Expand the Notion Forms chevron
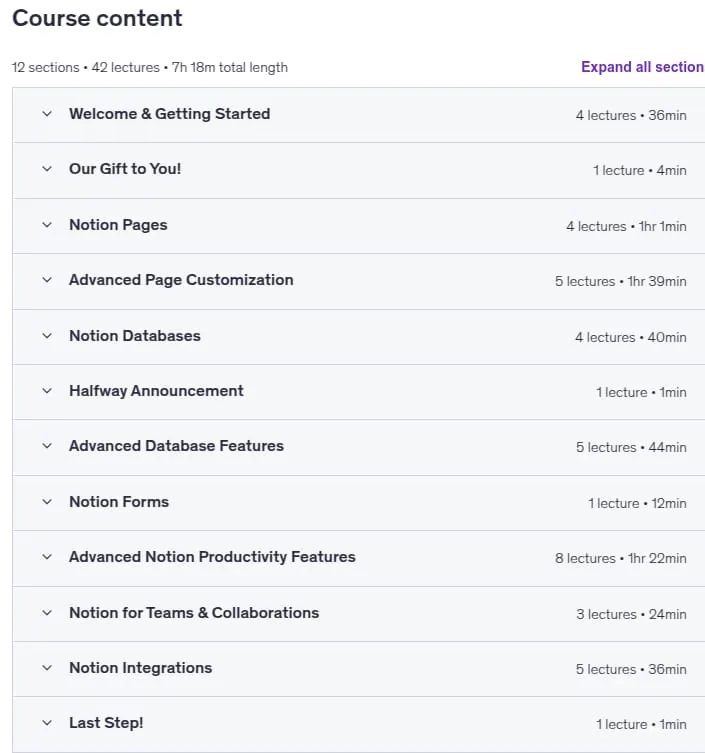Image resolution: width=705 pixels, height=753 pixels. pyautogui.click(x=47, y=502)
